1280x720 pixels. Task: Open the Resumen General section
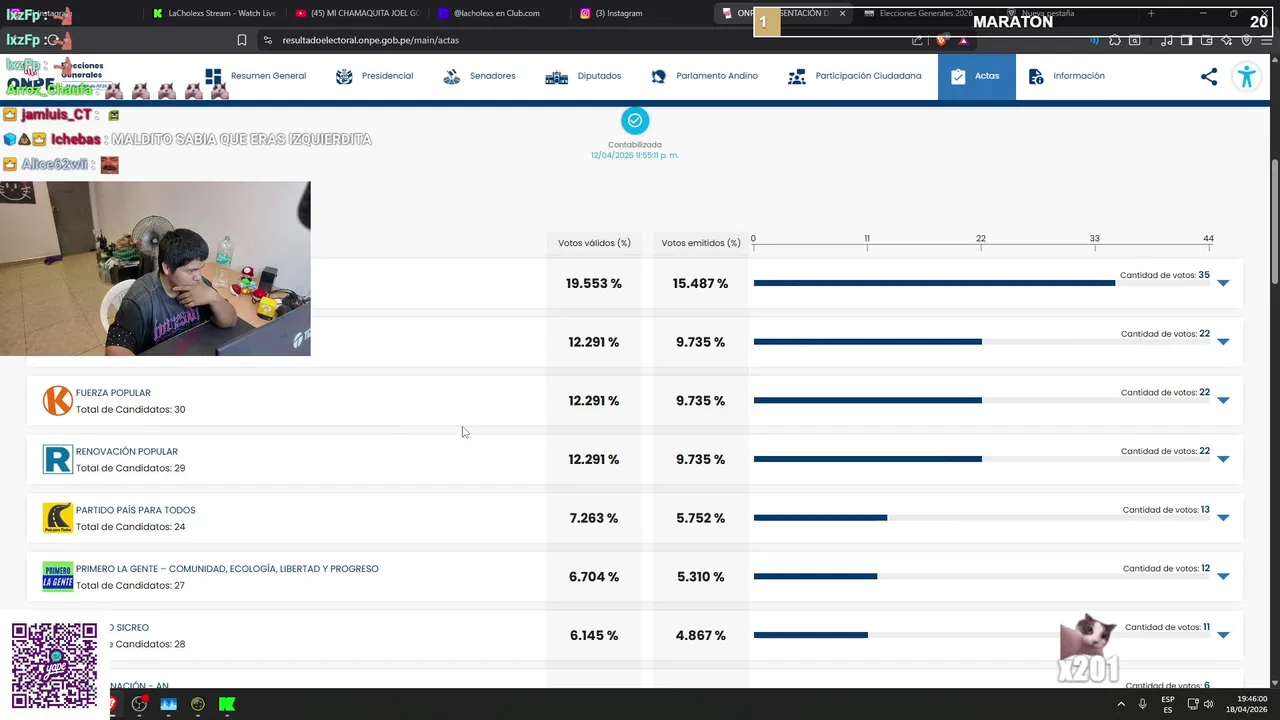(x=256, y=76)
